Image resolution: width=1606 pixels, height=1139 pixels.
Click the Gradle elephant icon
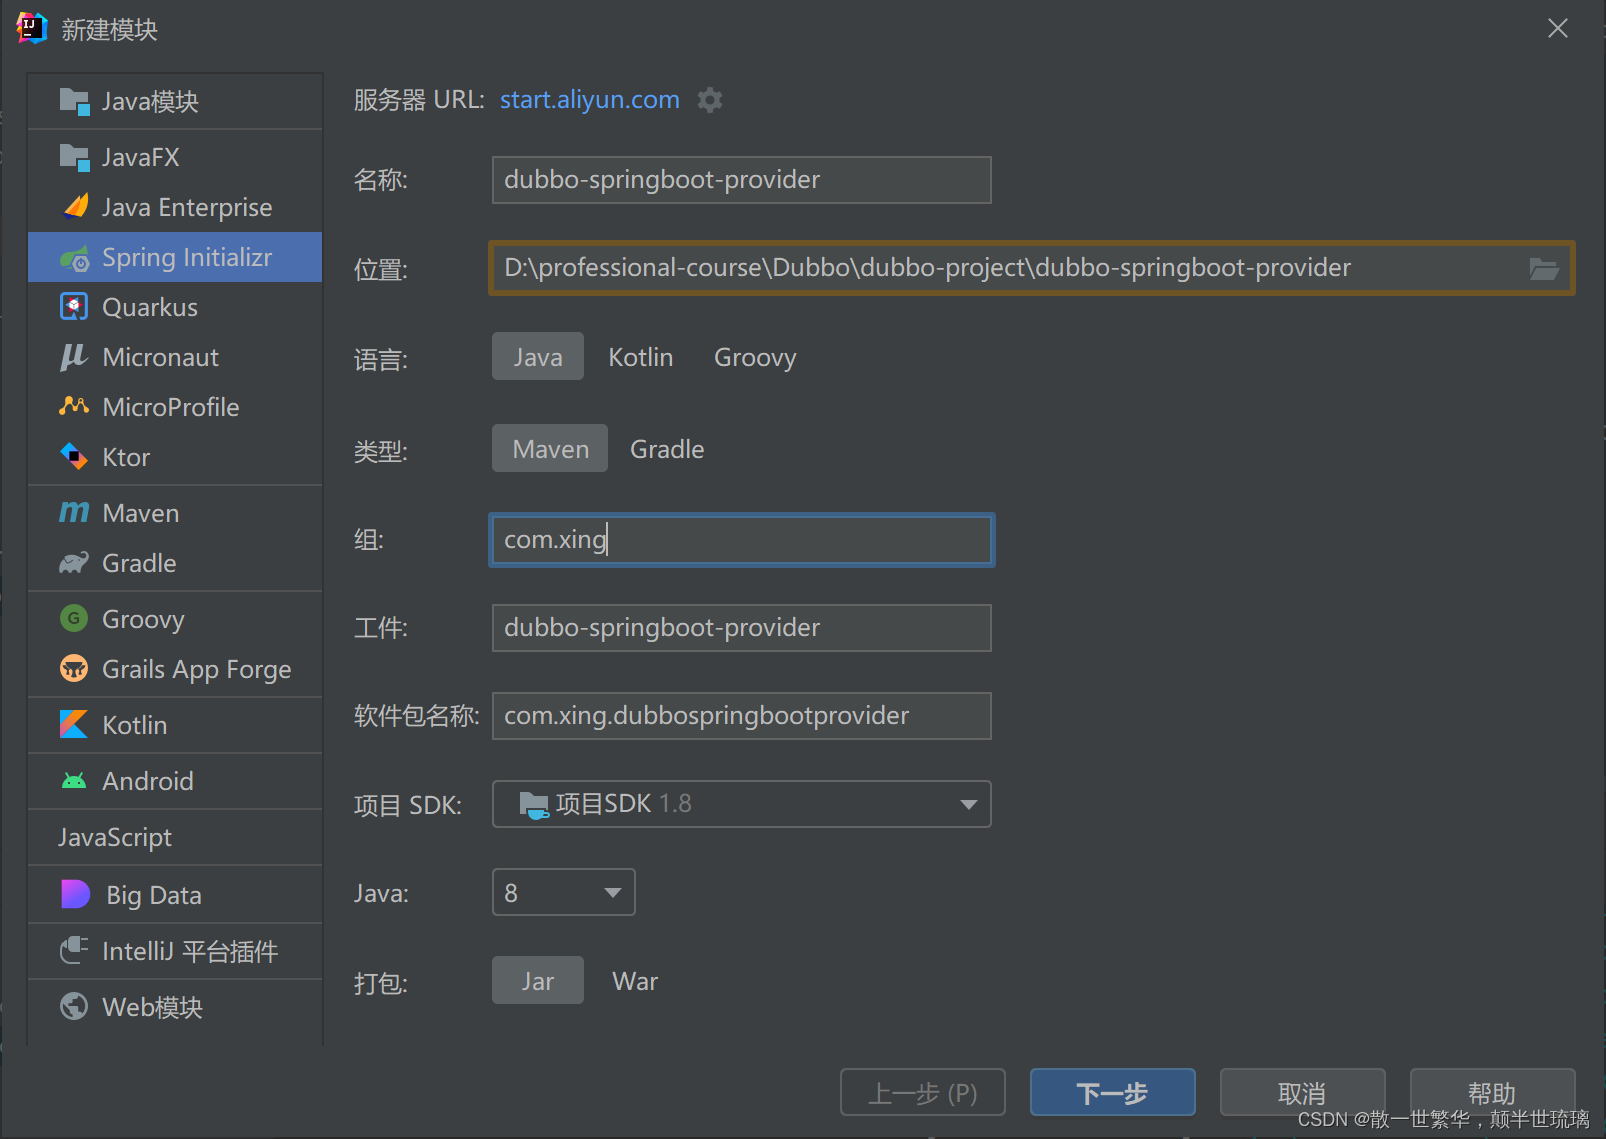[x=74, y=563]
